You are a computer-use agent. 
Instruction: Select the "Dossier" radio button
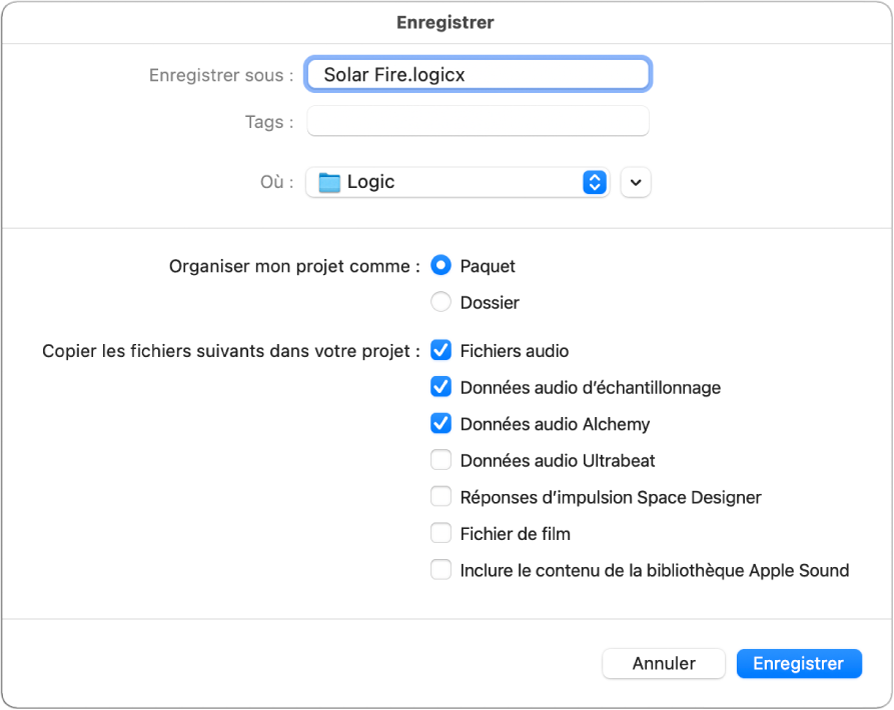441,302
